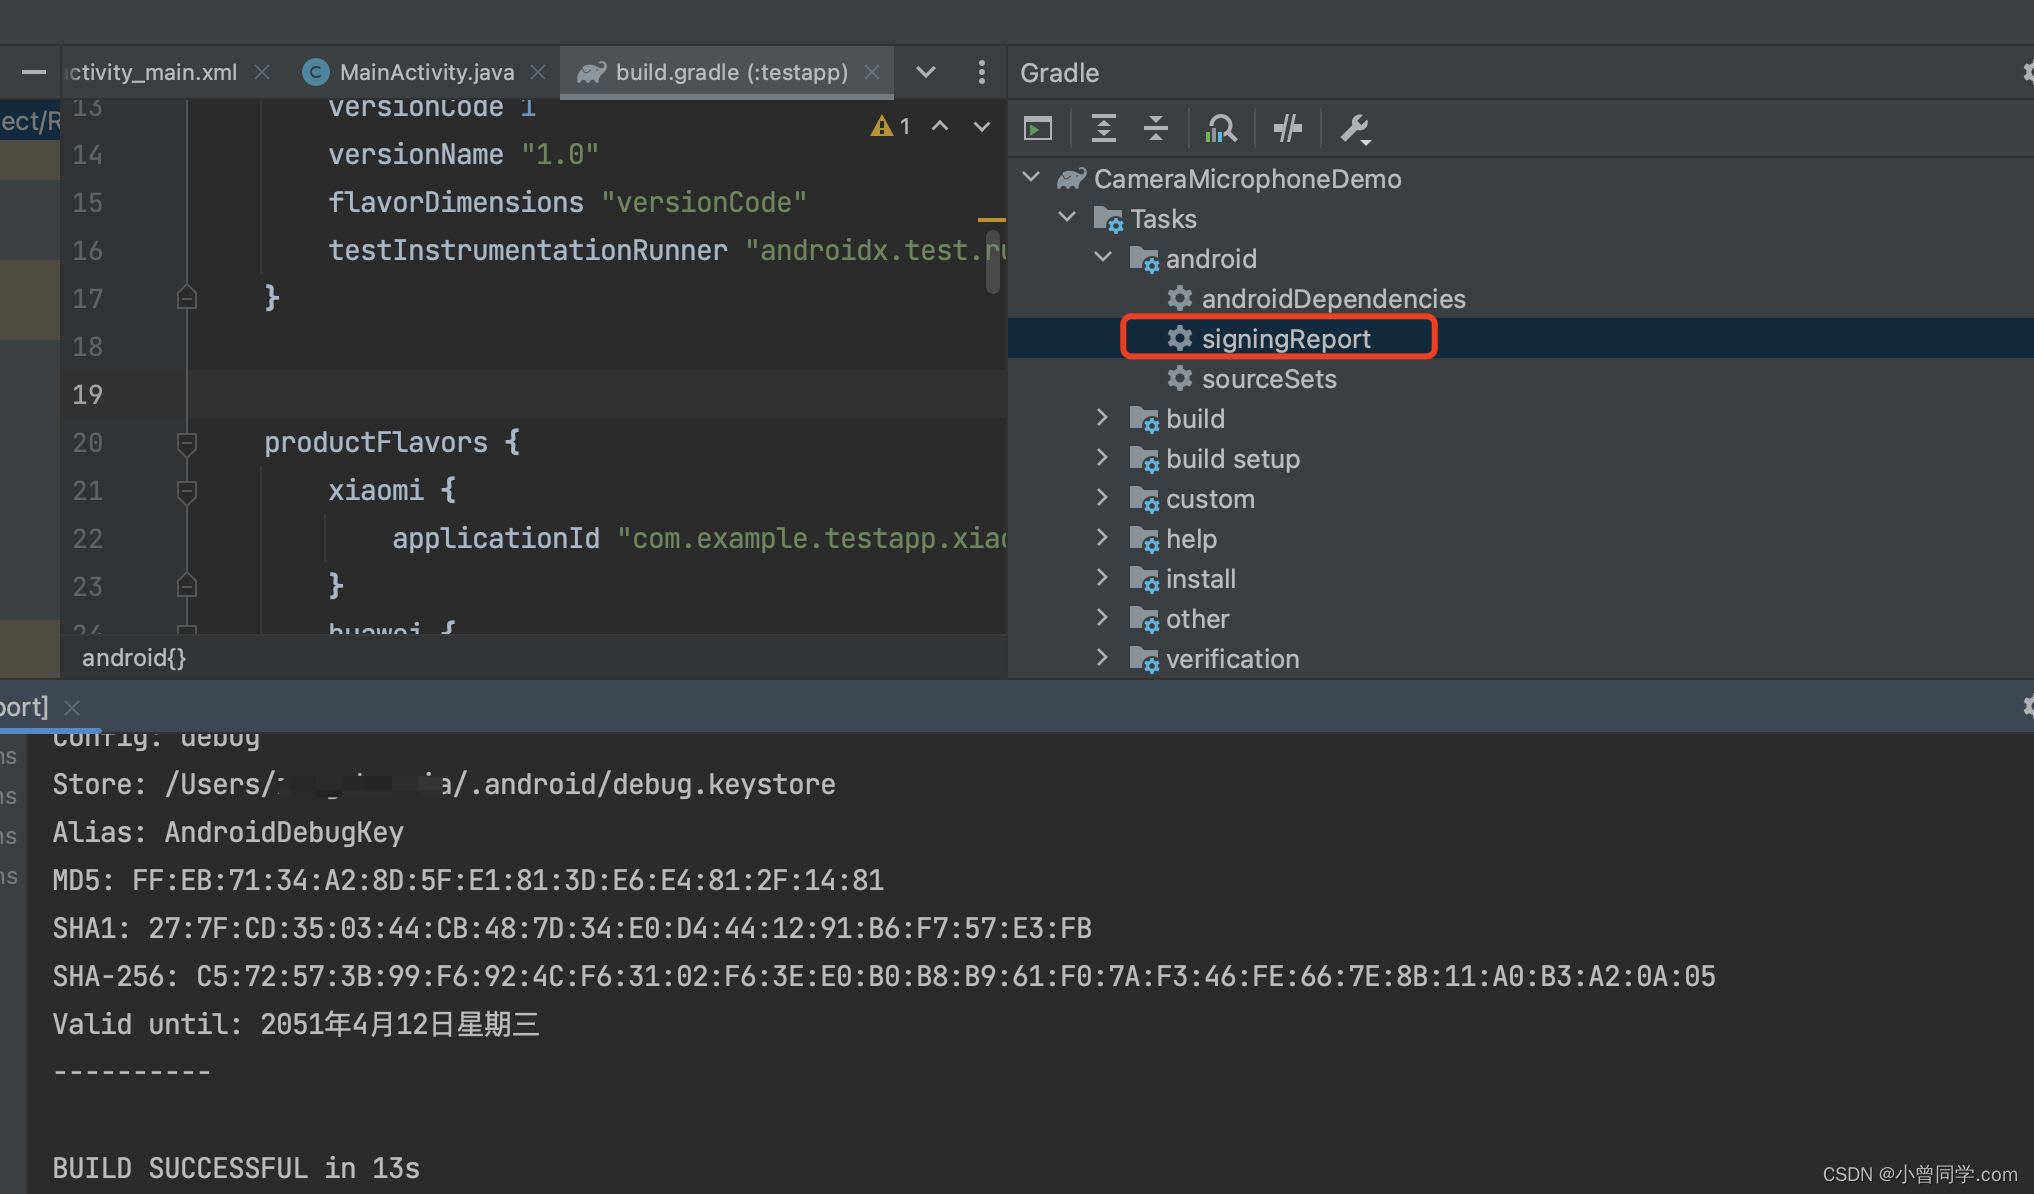Switch to the MainActivity.java tab
Image resolution: width=2034 pixels, height=1194 pixels.
(426, 72)
